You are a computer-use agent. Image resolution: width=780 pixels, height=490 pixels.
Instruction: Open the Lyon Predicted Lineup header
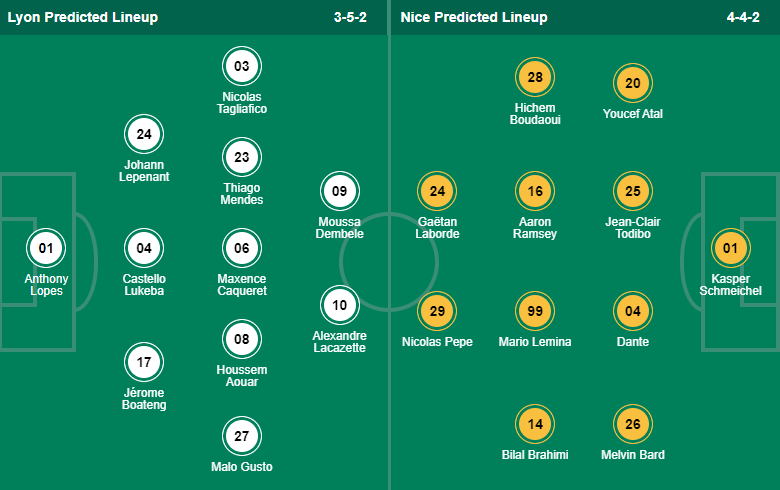point(82,18)
